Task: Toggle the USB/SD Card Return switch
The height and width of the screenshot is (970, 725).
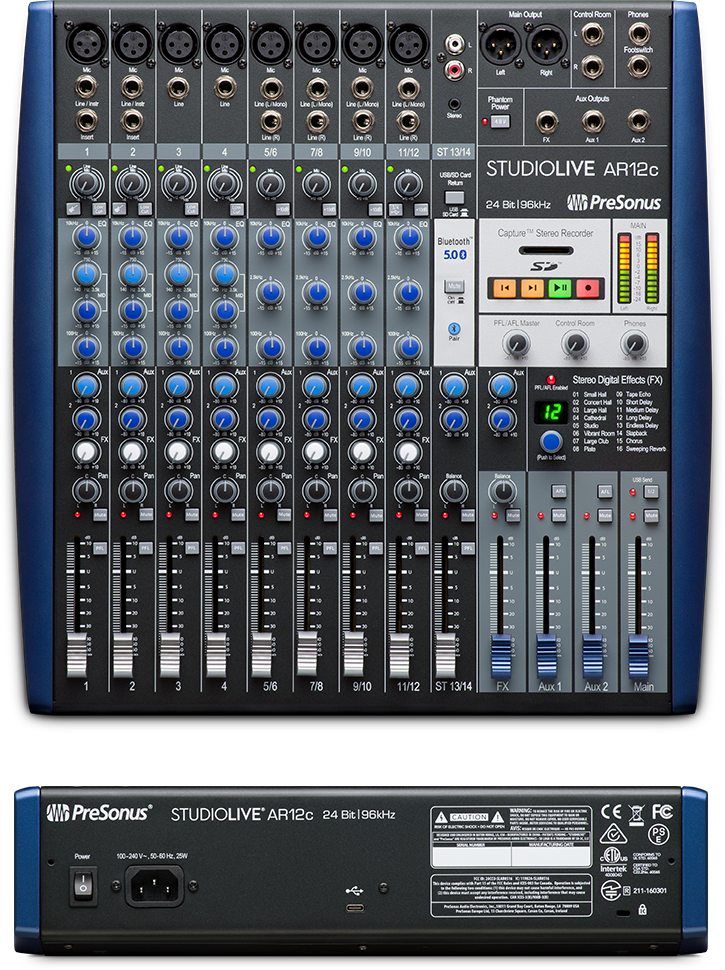Action: point(454,198)
